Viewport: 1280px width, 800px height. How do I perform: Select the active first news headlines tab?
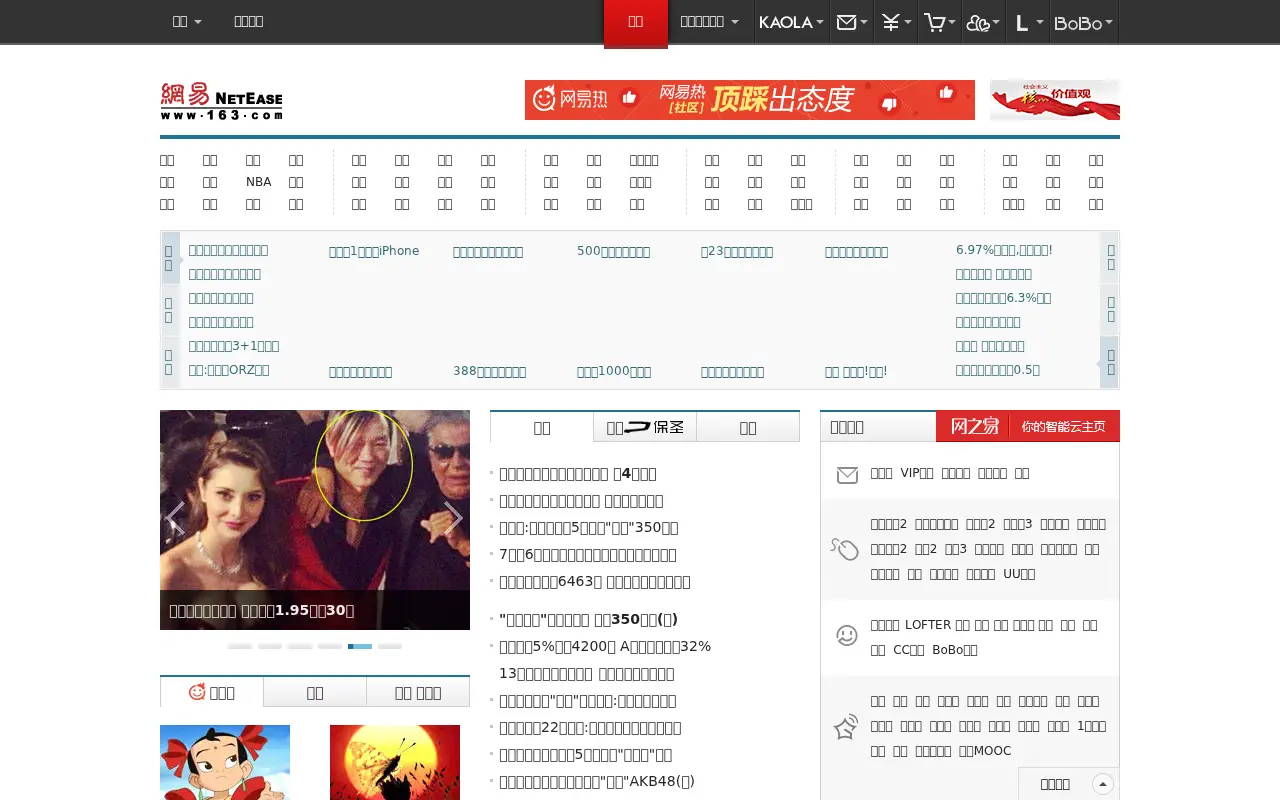pyautogui.click(x=542, y=427)
